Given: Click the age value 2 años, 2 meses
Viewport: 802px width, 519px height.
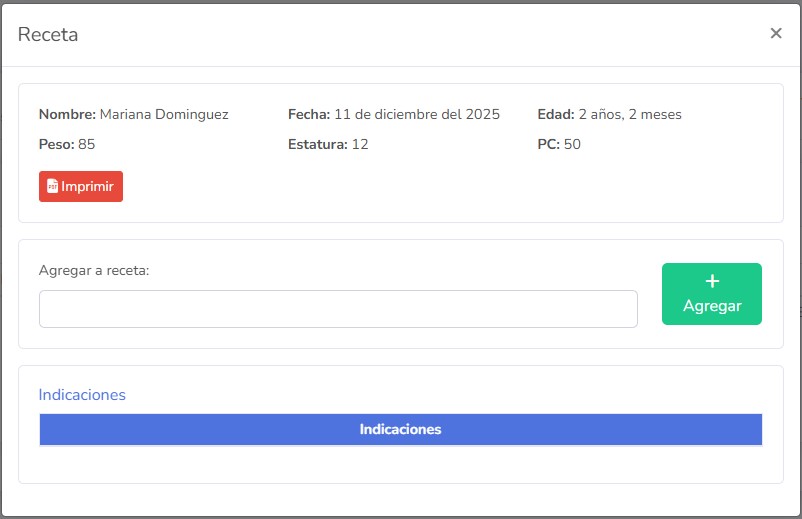Looking at the screenshot, I should [630, 115].
